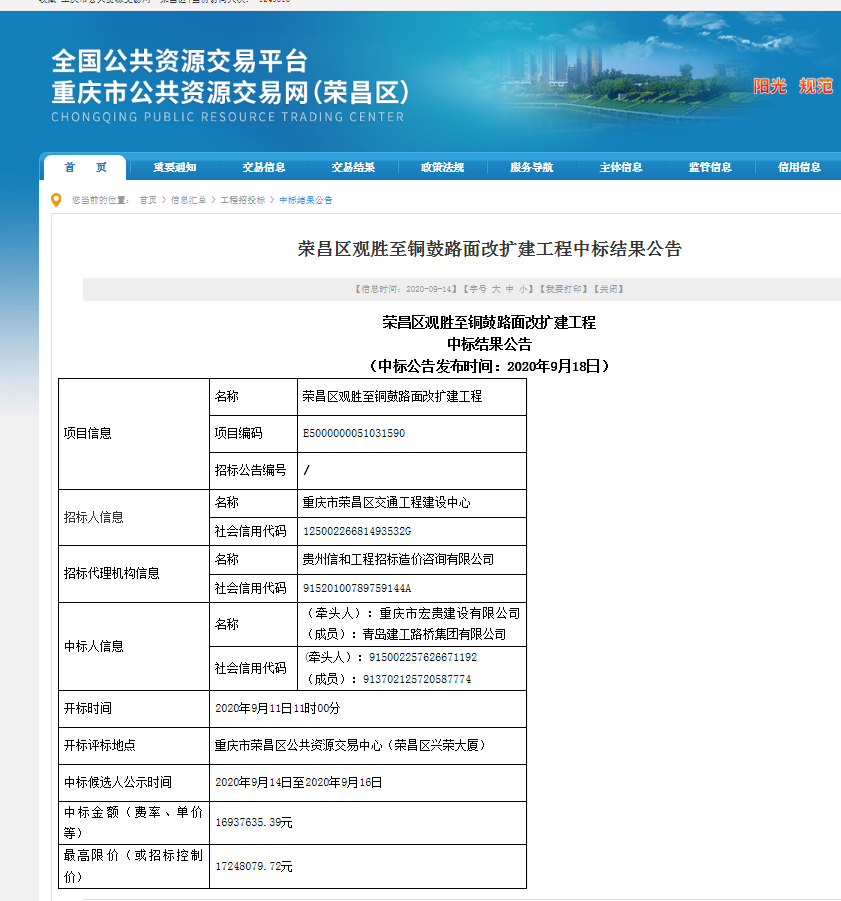Set font size to 小
841x901 pixels.
(x=523, y=289)
